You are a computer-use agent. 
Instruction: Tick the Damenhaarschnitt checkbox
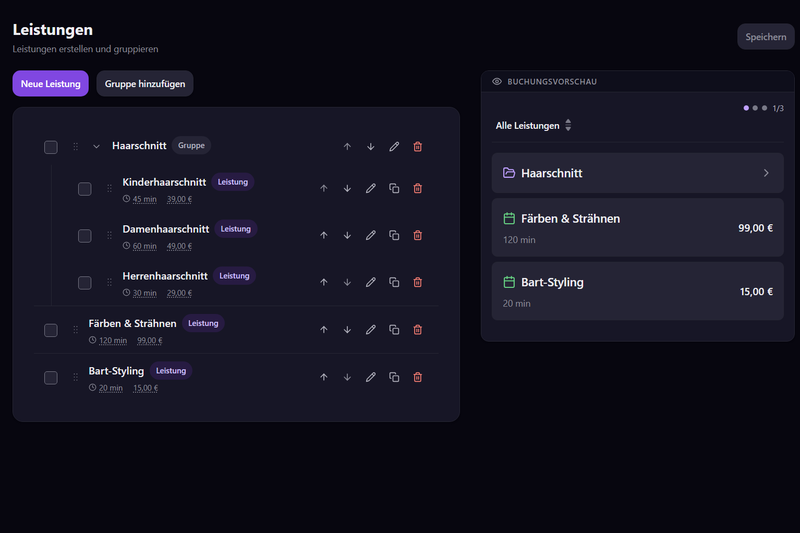click(85, 236)
